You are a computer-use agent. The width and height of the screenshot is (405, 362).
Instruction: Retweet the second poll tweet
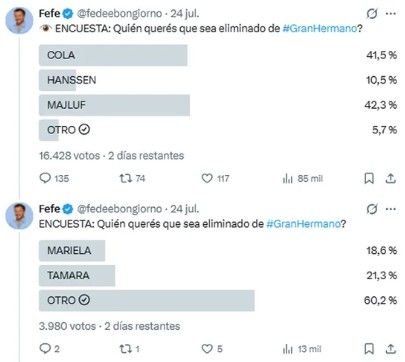[126, 349]
